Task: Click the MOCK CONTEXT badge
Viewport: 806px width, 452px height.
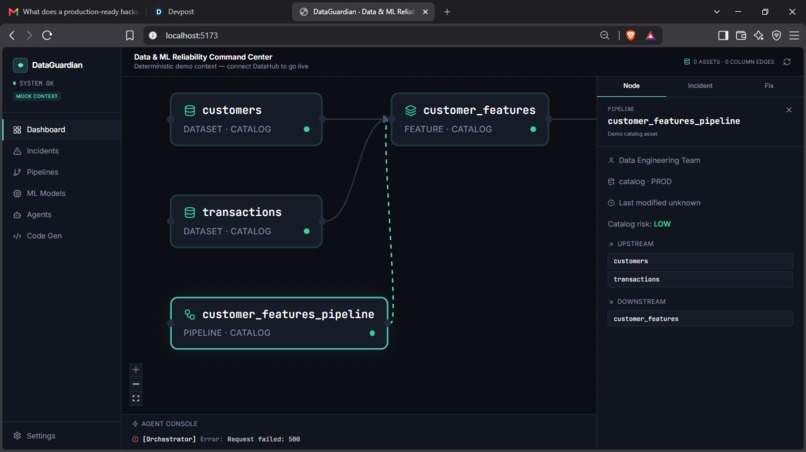Action: tap(37, 96)
